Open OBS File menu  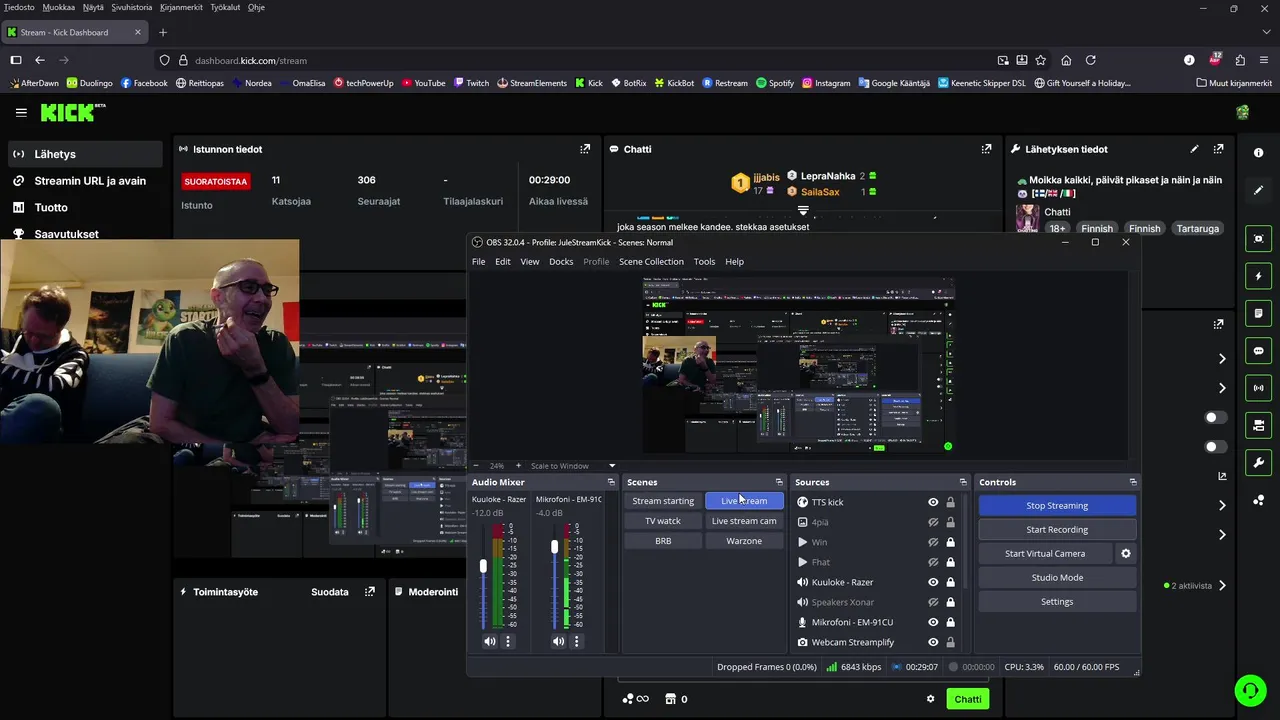pyautogui.click(x=478, y=262)
